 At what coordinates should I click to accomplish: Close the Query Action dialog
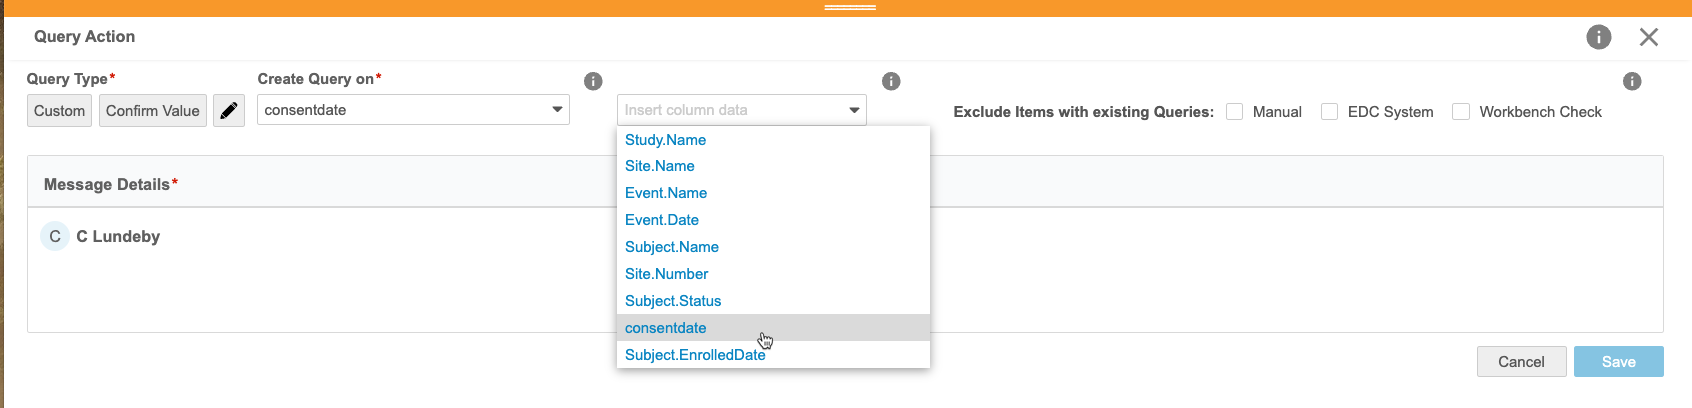pos(1649,37)
